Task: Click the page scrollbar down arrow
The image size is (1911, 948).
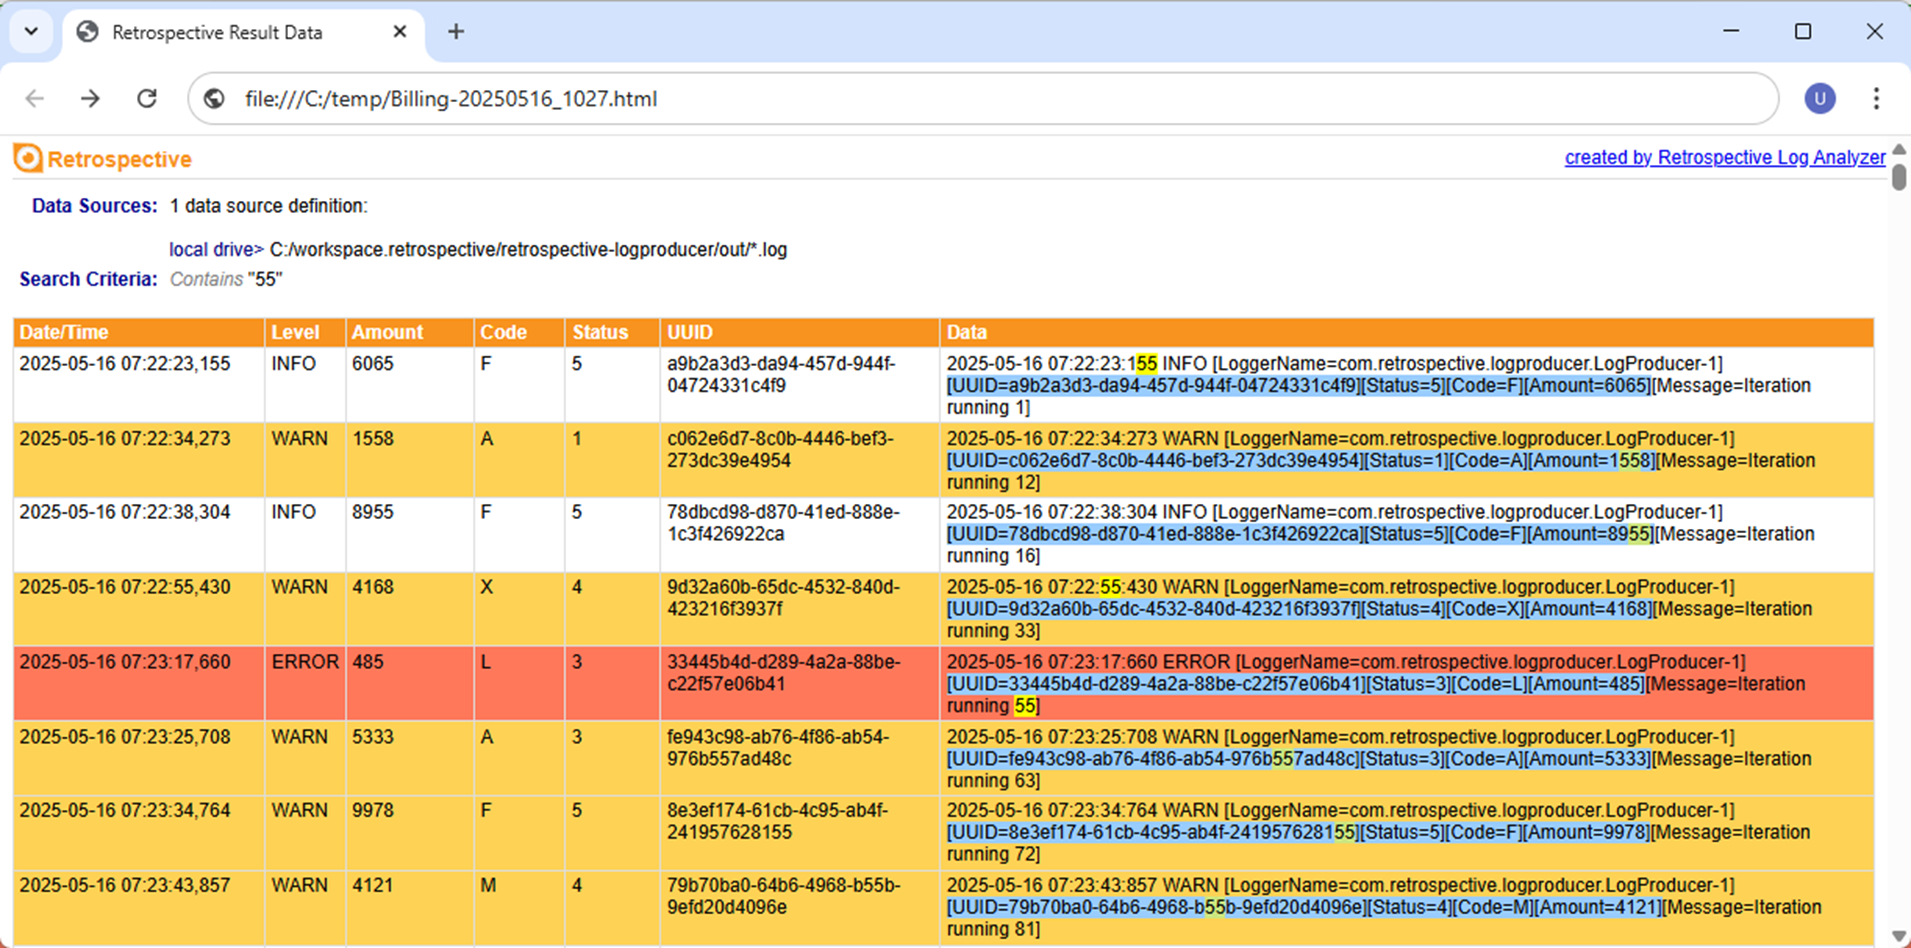Action: coord(1899,938)
